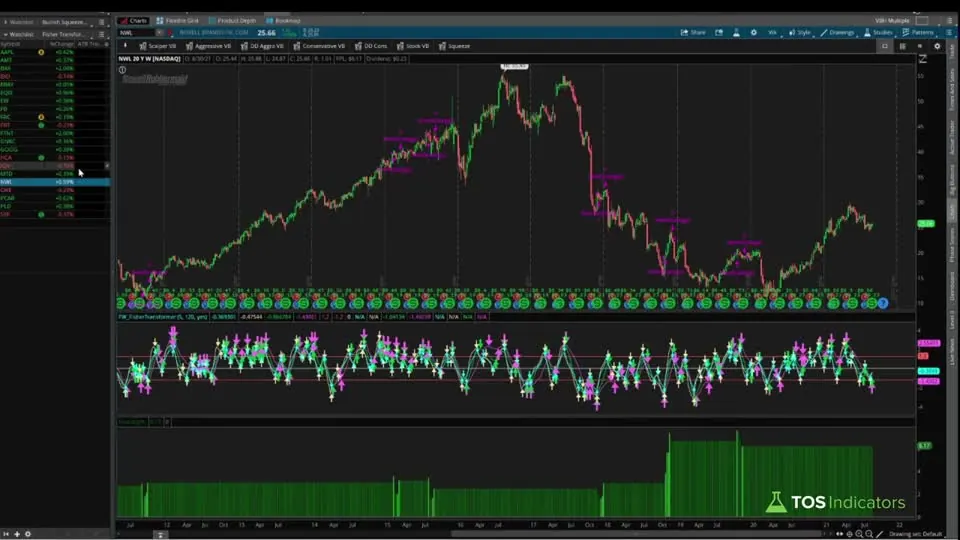This screenshot has width=960, height=540.
Task: Open the Patterns dropdown
Action: click(918, 32)
